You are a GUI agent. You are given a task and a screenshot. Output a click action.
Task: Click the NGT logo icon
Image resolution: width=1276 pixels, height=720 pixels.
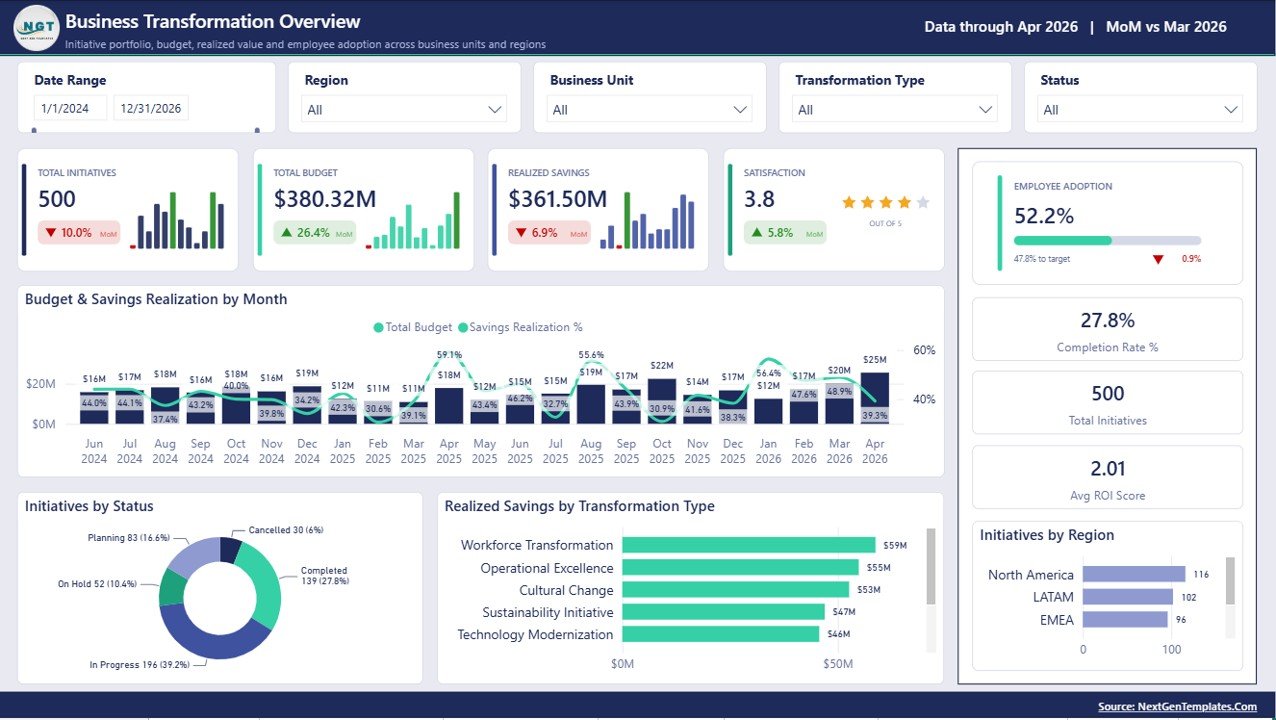[37, 27]
